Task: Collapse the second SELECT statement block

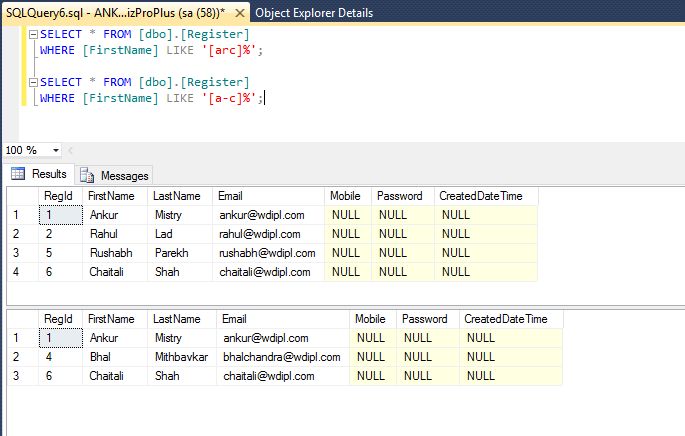Action: 32,82
